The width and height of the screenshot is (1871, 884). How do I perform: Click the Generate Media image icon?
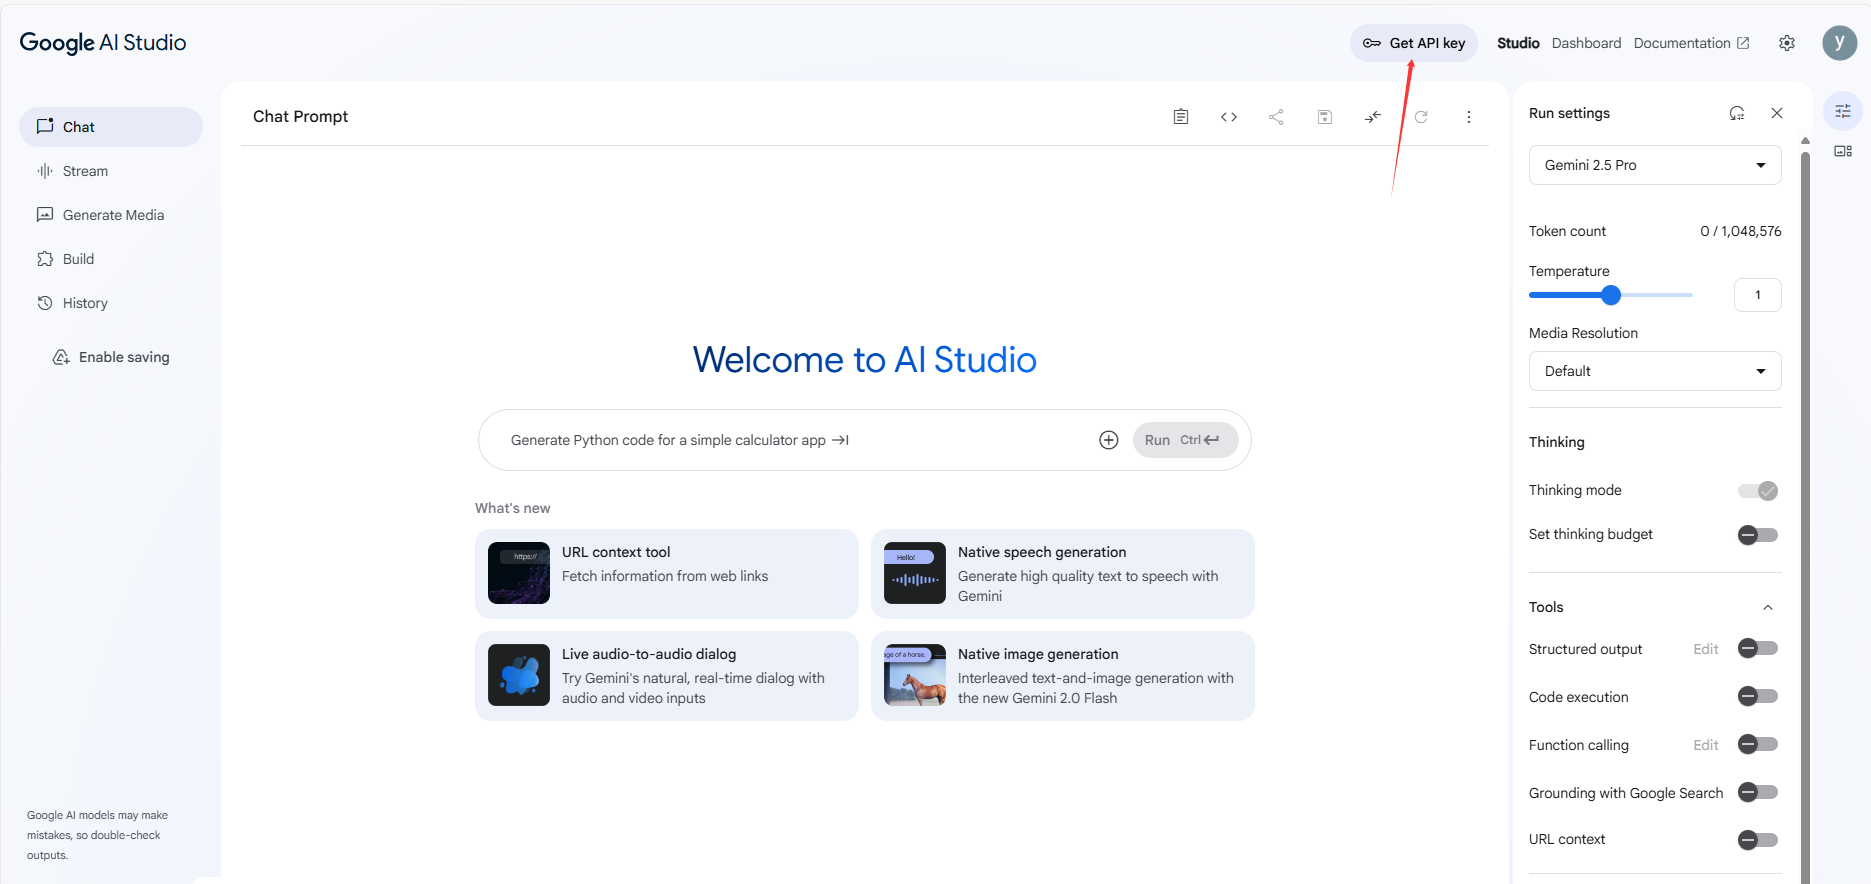coord(45,215)
